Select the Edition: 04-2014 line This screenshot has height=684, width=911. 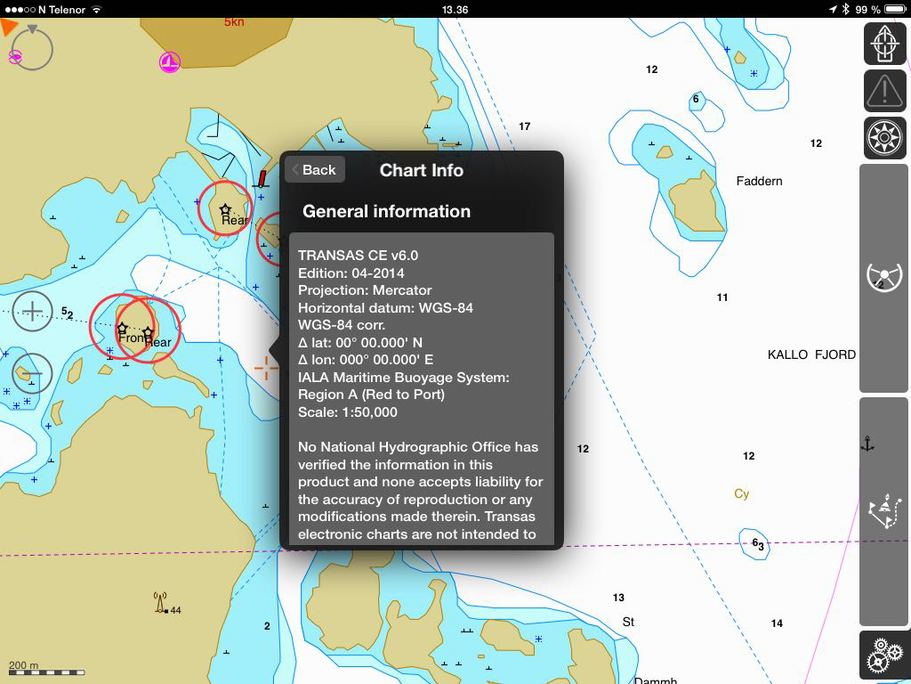(x=351, y=273)
